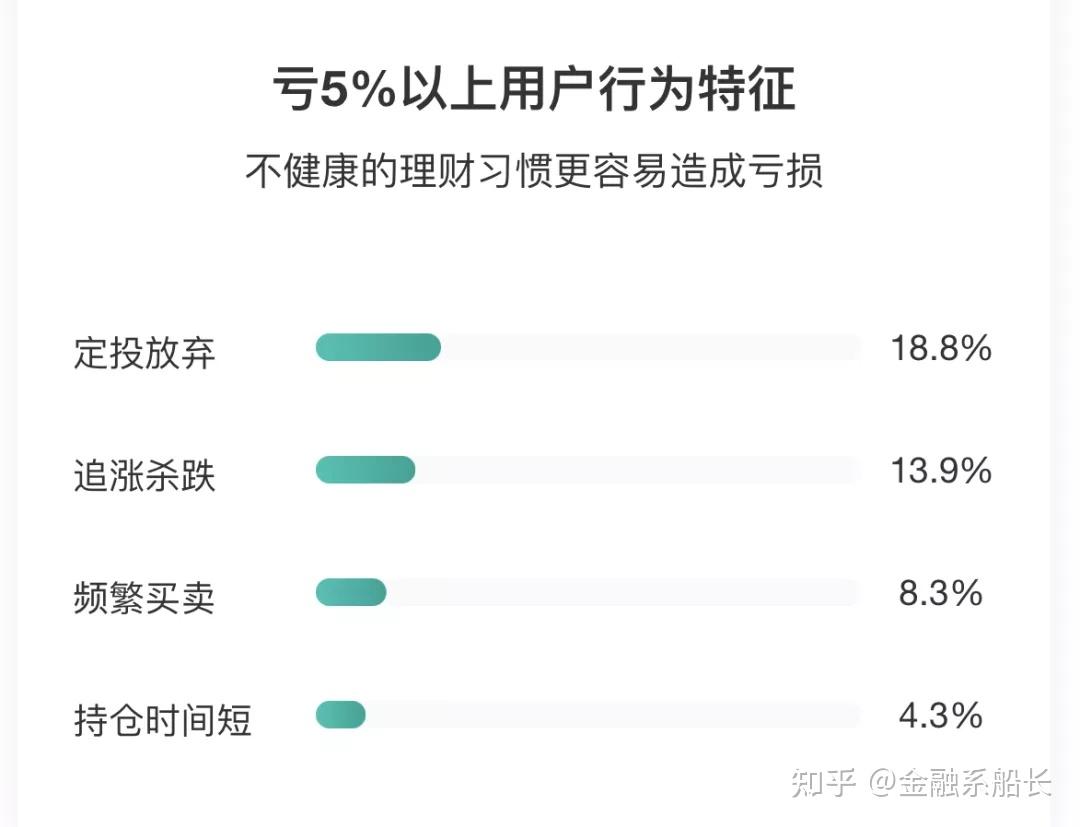Click the 追涨杀跌 progress bar

tap(366, 470)
